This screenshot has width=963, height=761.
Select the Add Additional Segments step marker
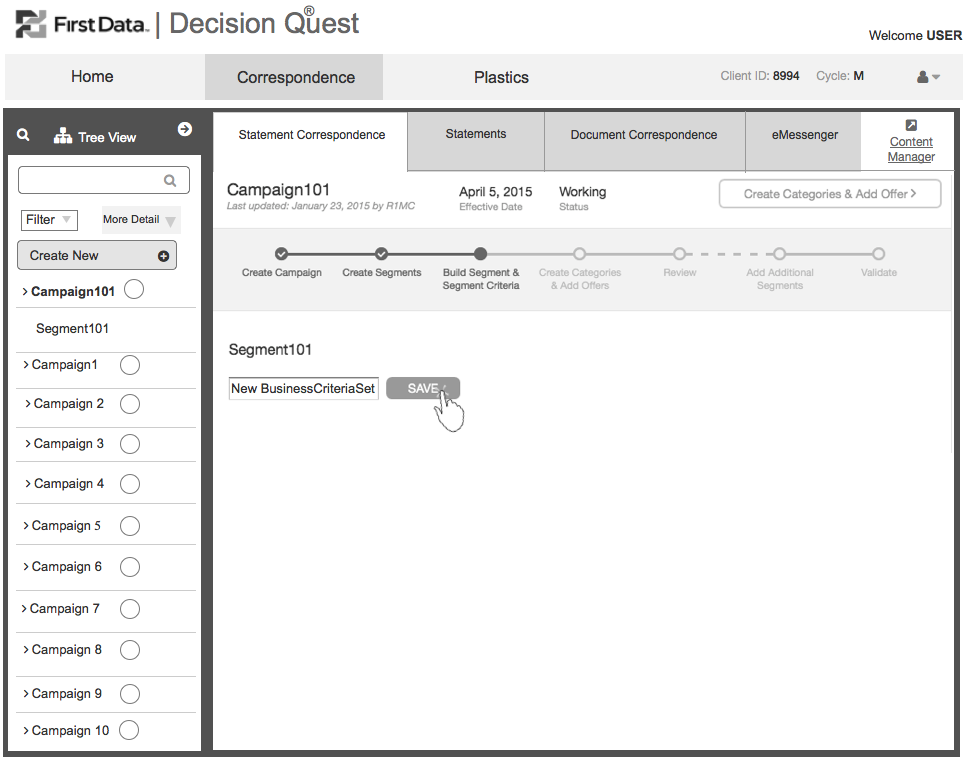[779, 254]
